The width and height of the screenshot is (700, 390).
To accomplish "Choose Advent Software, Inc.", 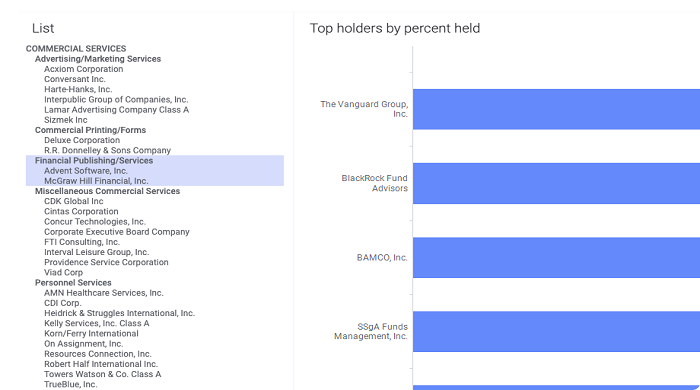I will pyautogui.click(x=86, y=171).
